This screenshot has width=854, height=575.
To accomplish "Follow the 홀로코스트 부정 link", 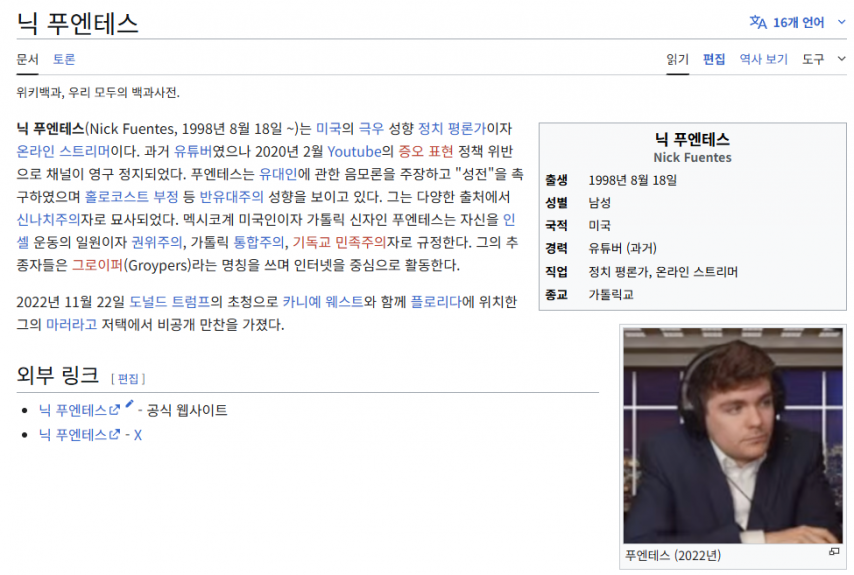I will [x=131, y=197].
